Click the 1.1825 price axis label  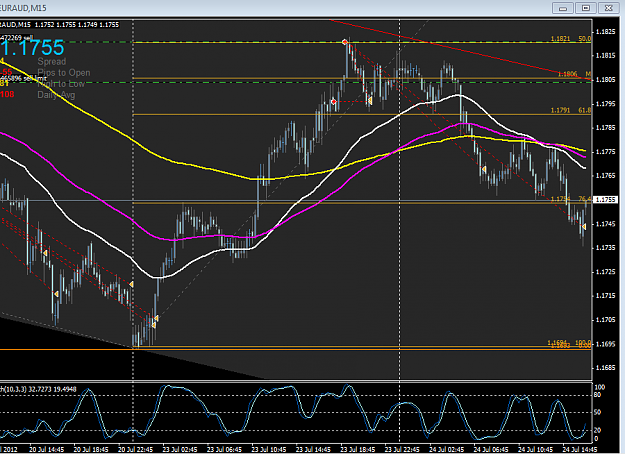pos(605,32)
